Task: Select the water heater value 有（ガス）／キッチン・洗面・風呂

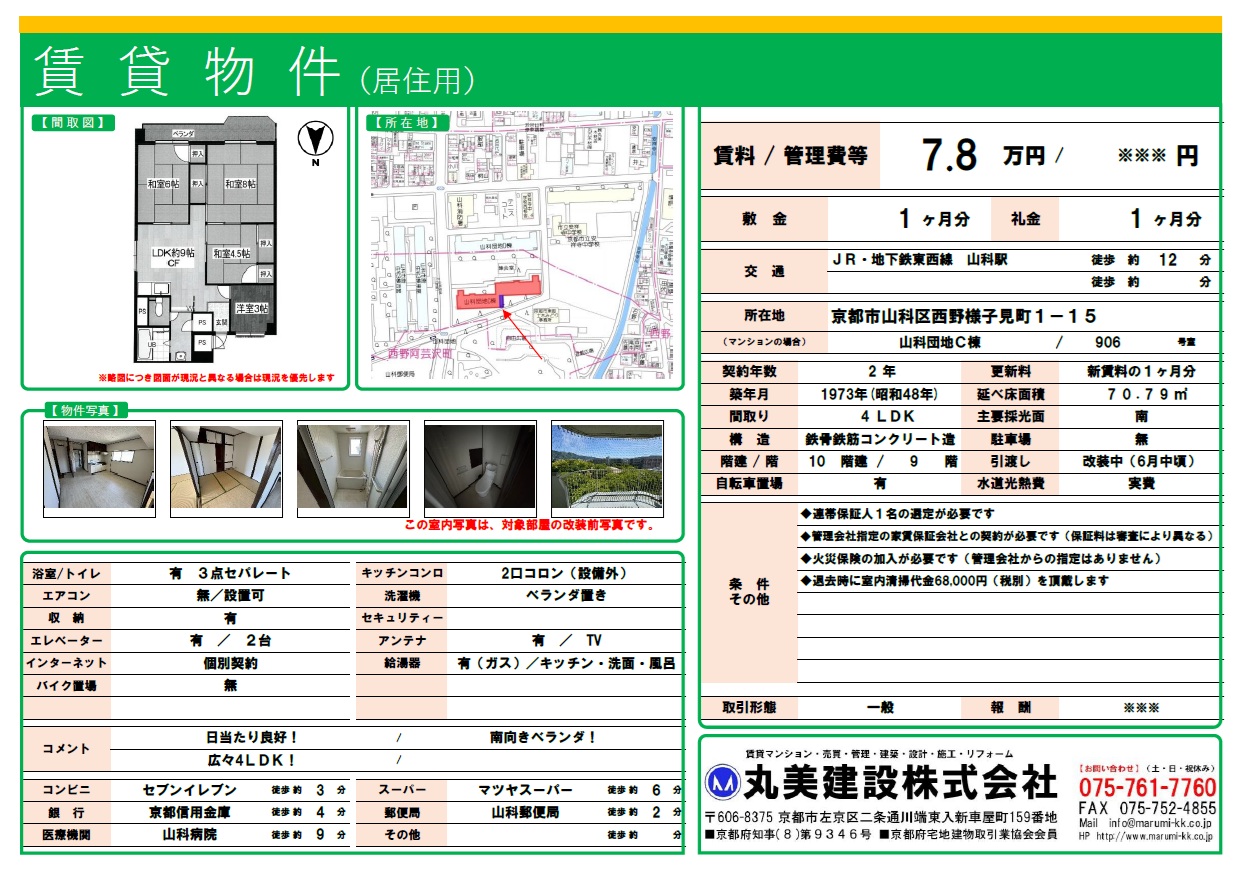Action: click(567, 662)
